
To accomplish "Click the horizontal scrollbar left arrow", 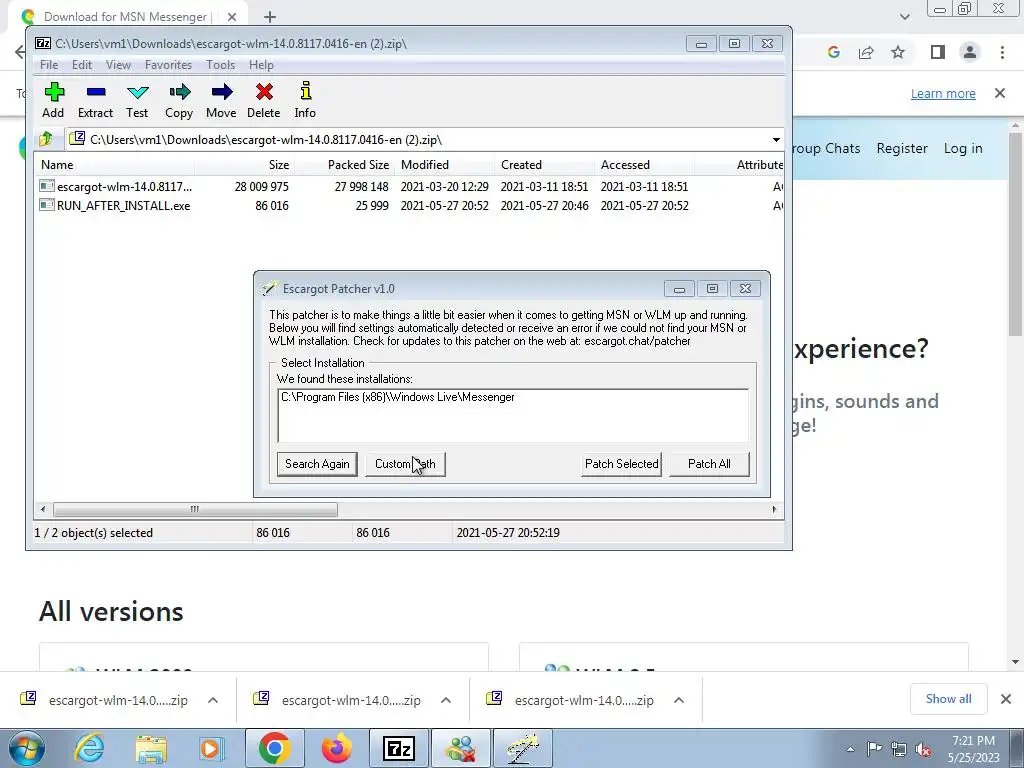I will [x=43, y=509].
